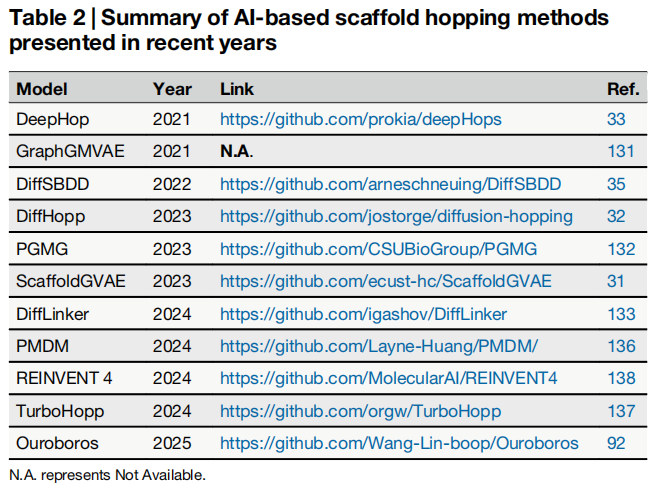
Task: Click the Year column header
Action: pos(172,89)
